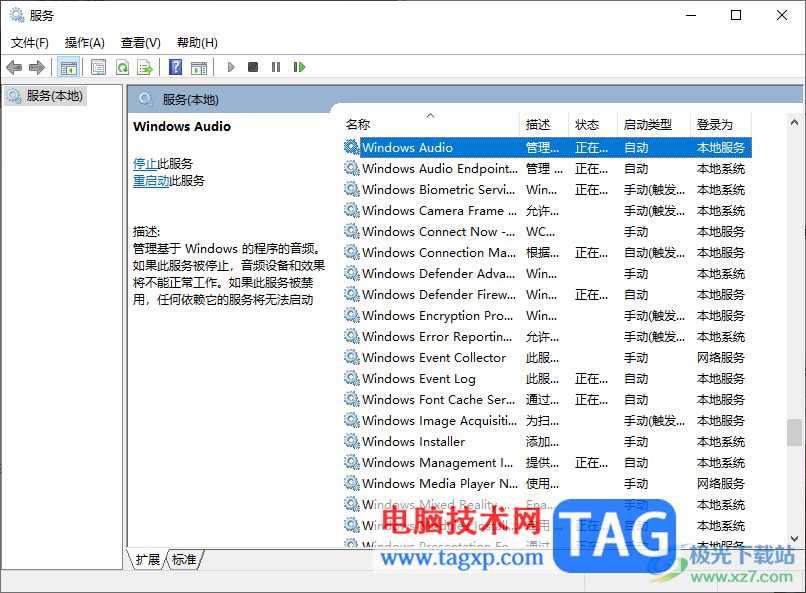Click gear icon beside Windows Management Instrumentation

point(352,462)
